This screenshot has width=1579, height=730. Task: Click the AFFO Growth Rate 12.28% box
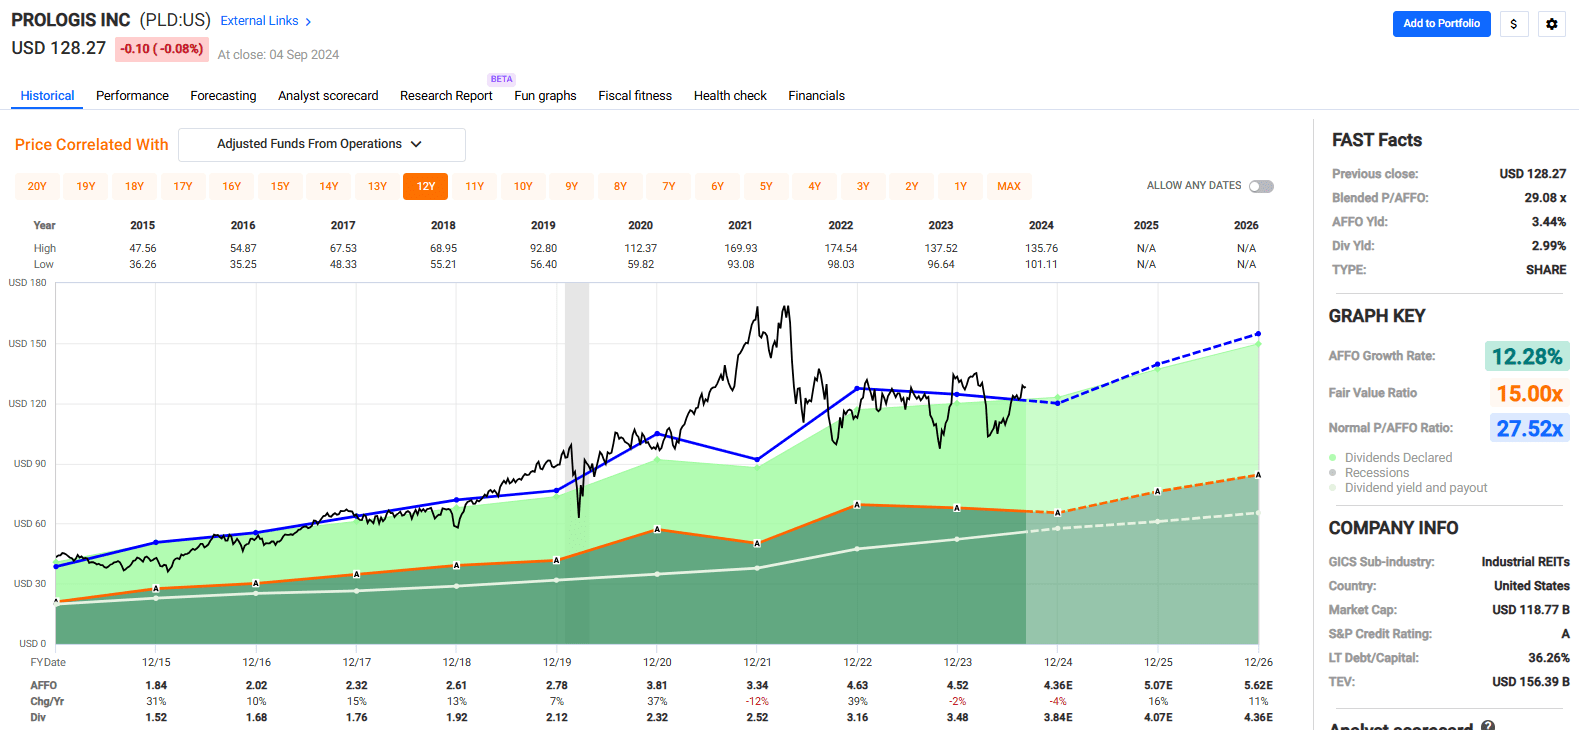pos(1527,357)
